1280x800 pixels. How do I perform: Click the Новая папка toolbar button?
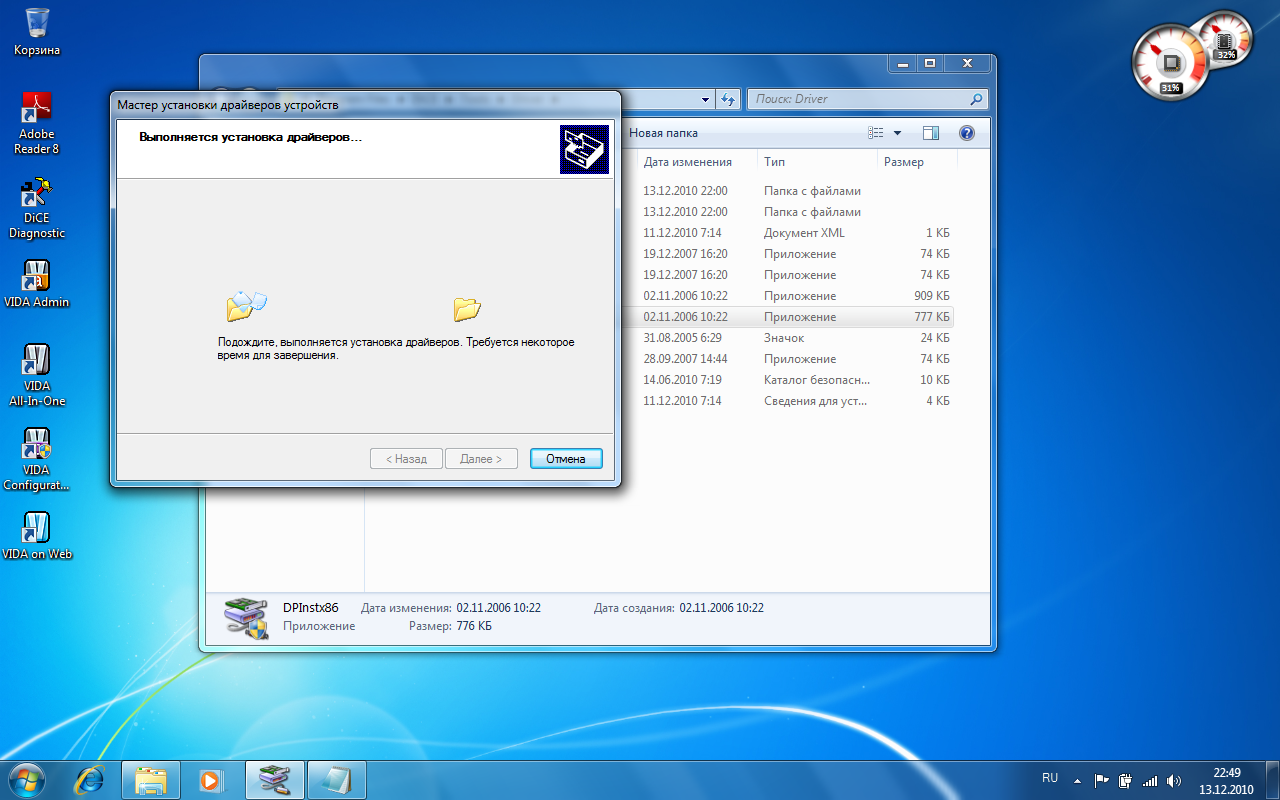pos(663,133)
